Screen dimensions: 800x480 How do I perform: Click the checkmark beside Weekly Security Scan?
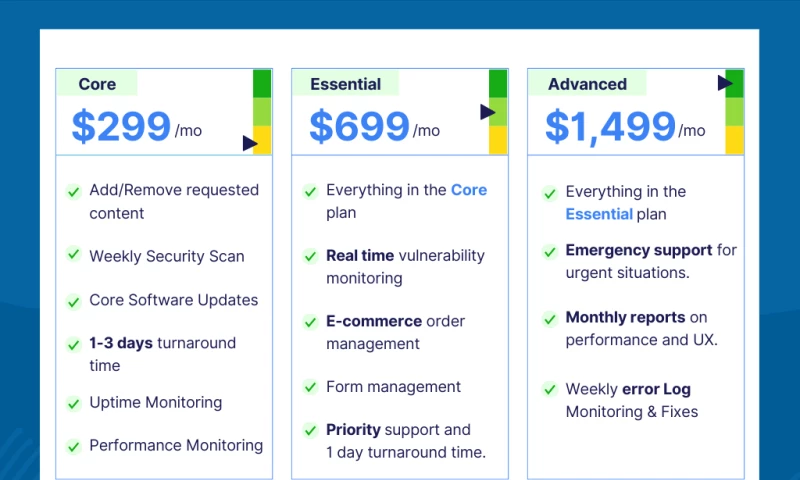pos(73,255)
